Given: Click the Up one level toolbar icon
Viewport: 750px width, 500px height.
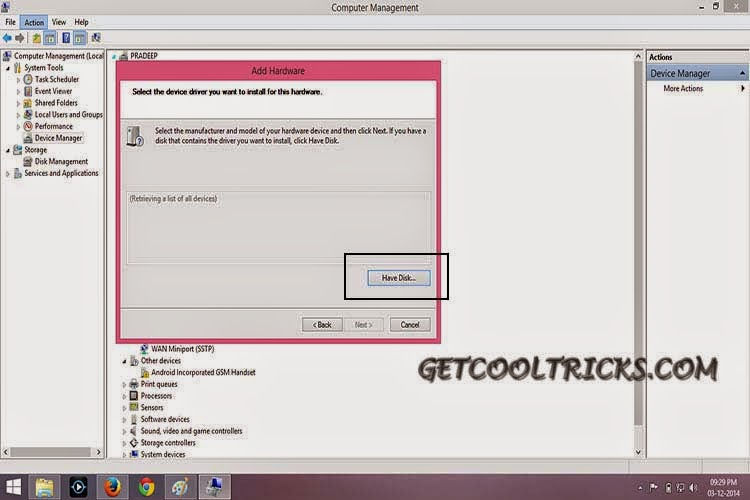Looking at the screenshot, I should pyautogui.click(x=36, y=38).
